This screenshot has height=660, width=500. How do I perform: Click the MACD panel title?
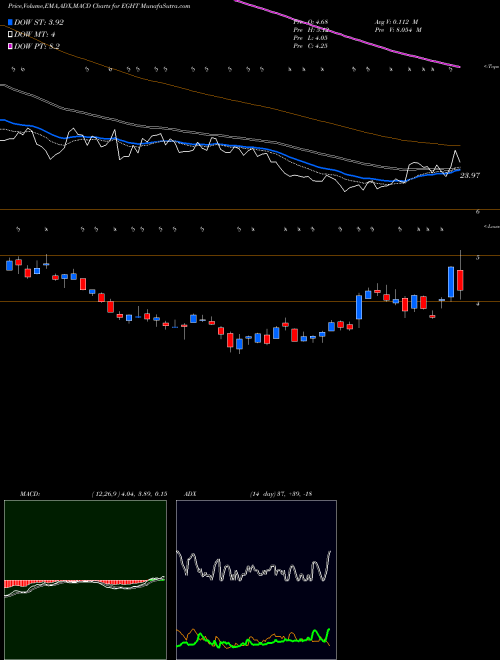[29, 494]
